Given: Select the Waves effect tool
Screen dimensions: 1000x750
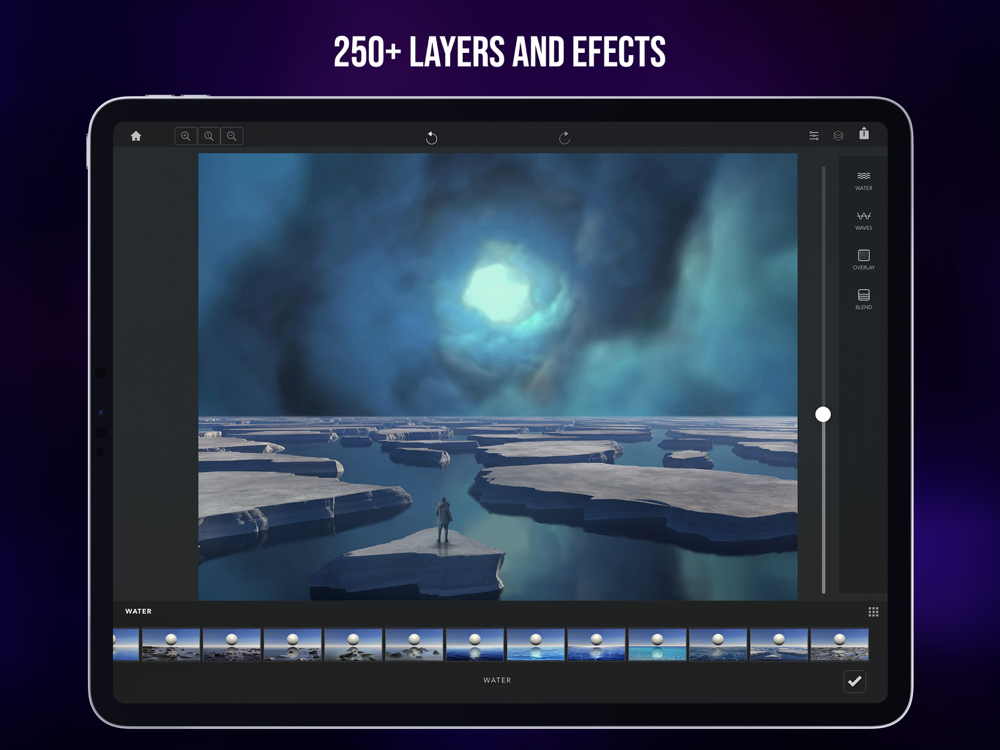Looking at the screenshot, I should [864, 221].
